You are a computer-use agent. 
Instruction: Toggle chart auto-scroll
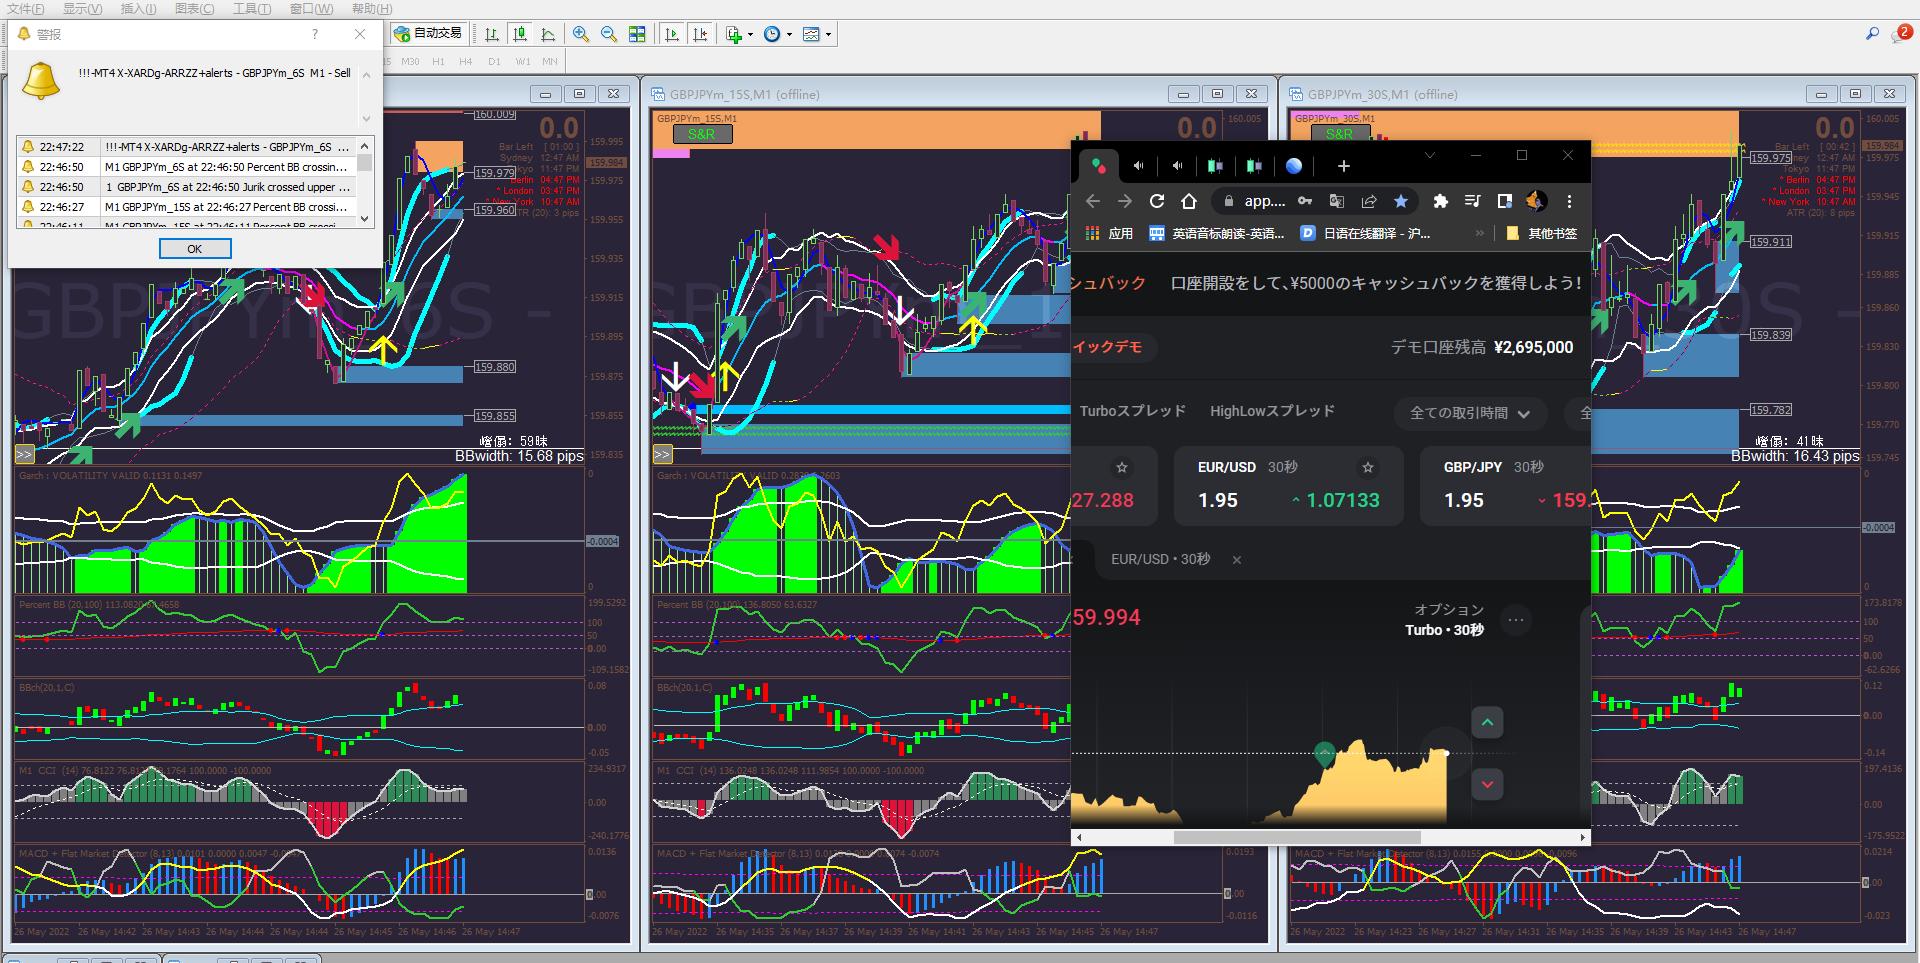pos(672,34)
